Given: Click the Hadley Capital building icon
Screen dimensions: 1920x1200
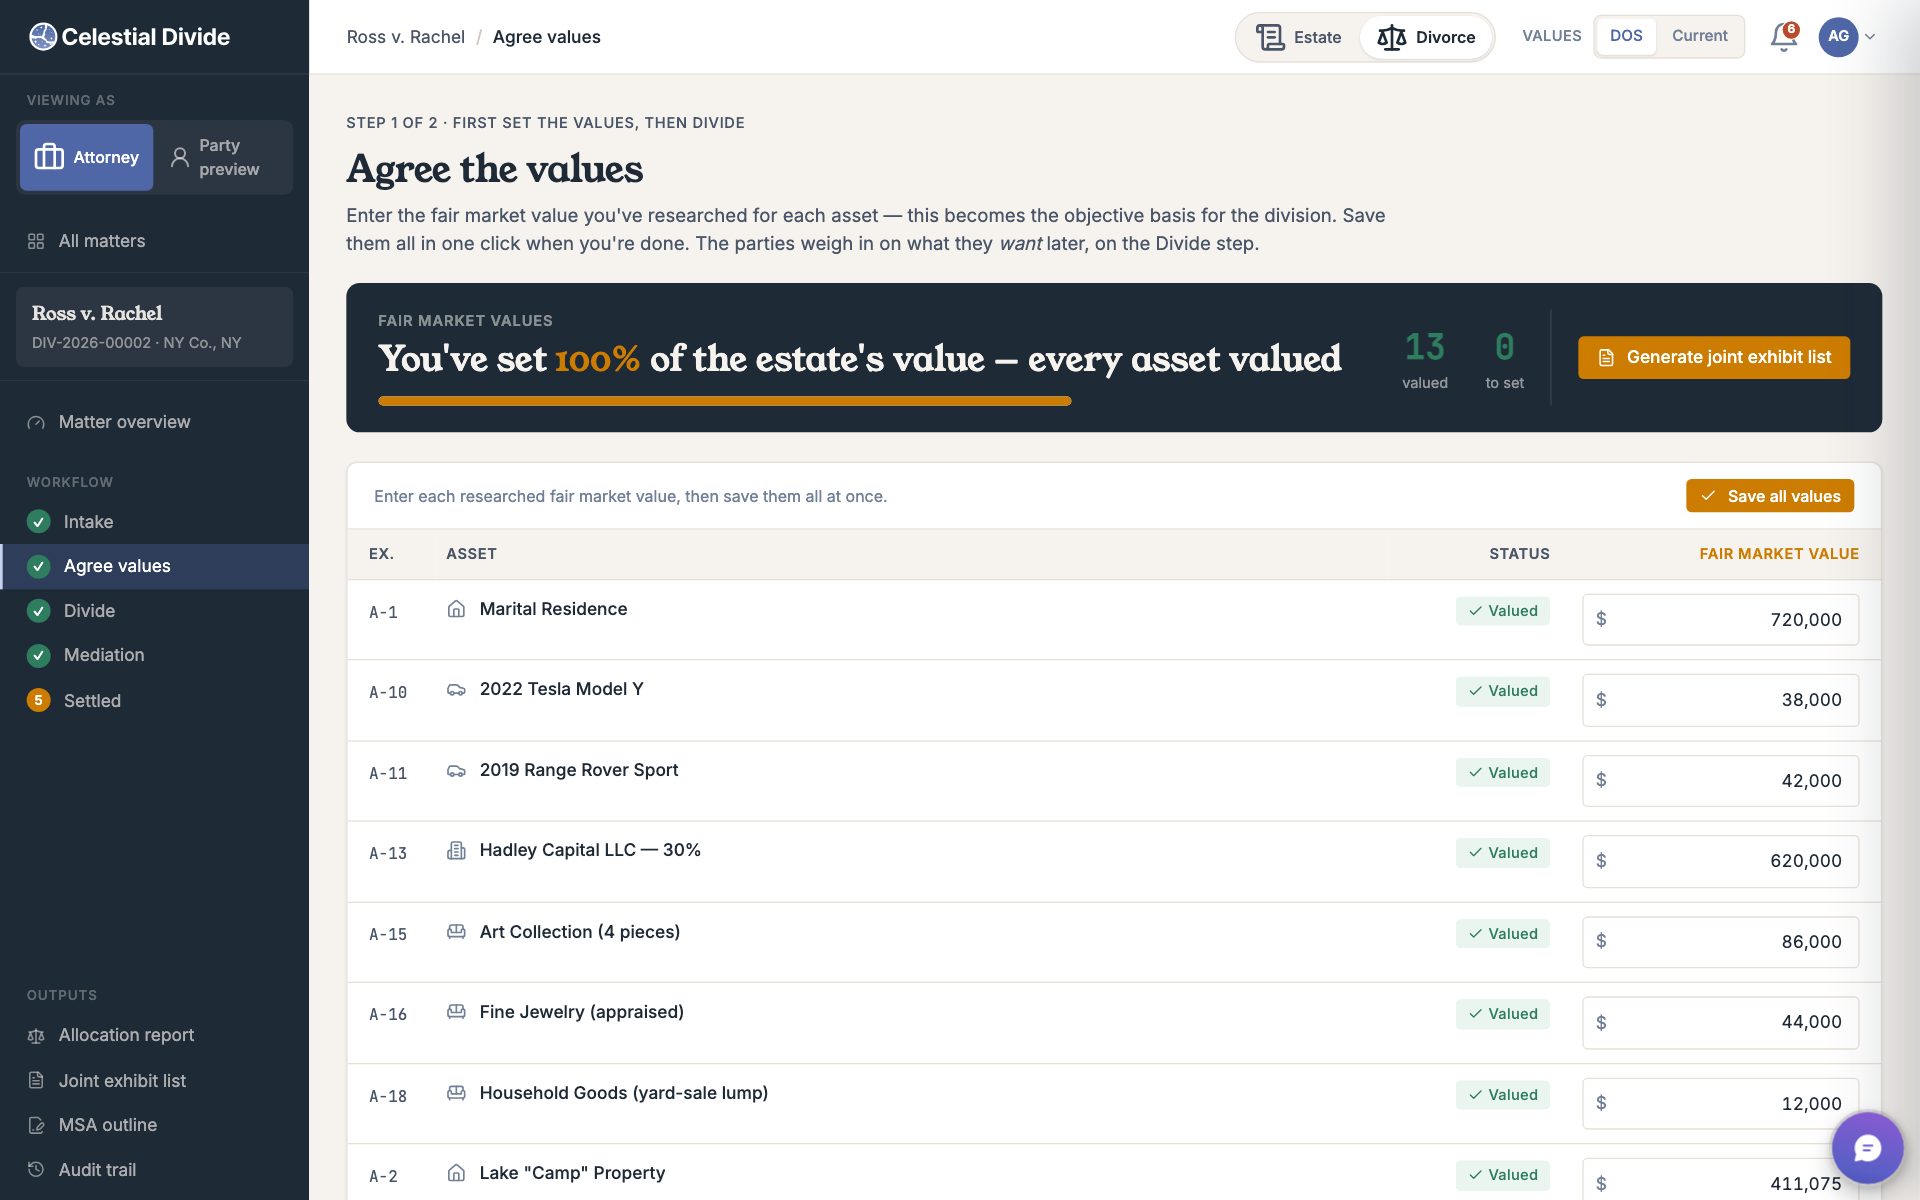Looking at the screenshot, I should pyautogui.click(x=456, y=851).
